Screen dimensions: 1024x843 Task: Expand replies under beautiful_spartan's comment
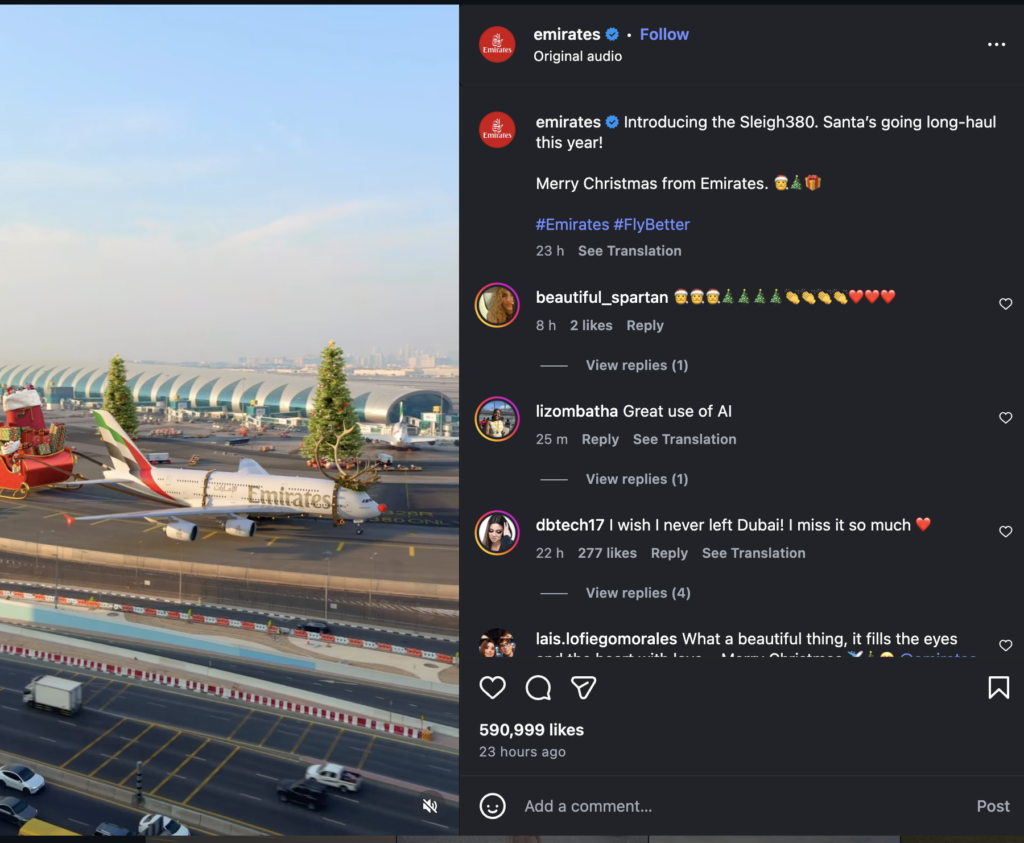click(636, 365)
